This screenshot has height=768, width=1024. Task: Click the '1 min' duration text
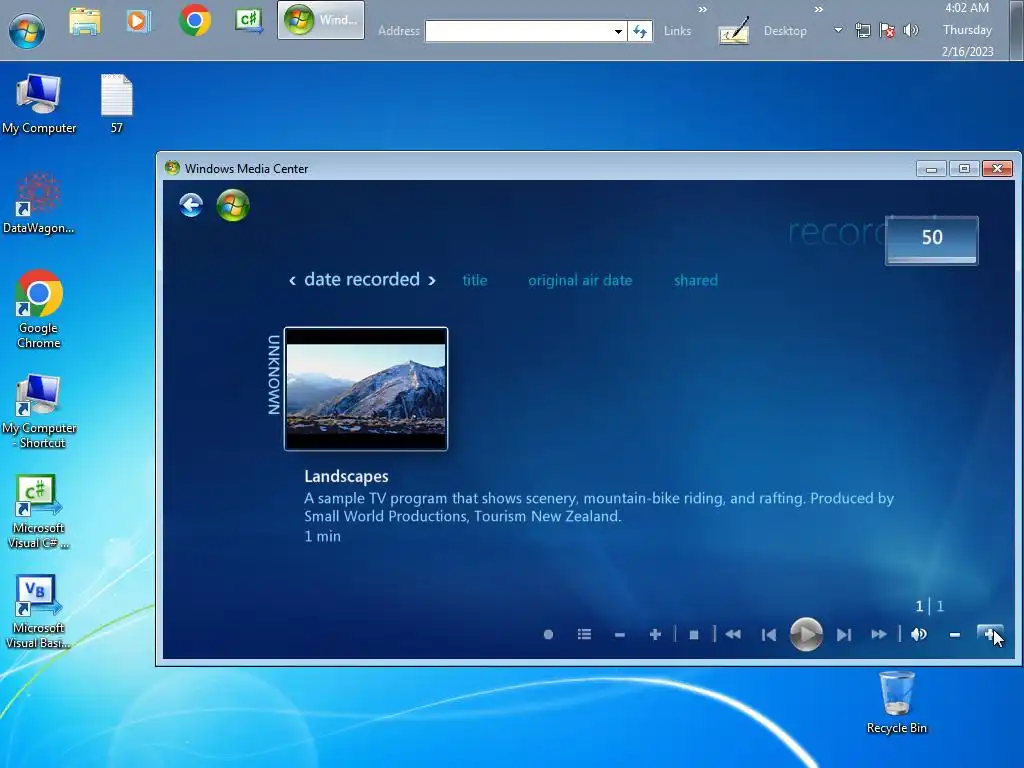(x=323, y=536)
